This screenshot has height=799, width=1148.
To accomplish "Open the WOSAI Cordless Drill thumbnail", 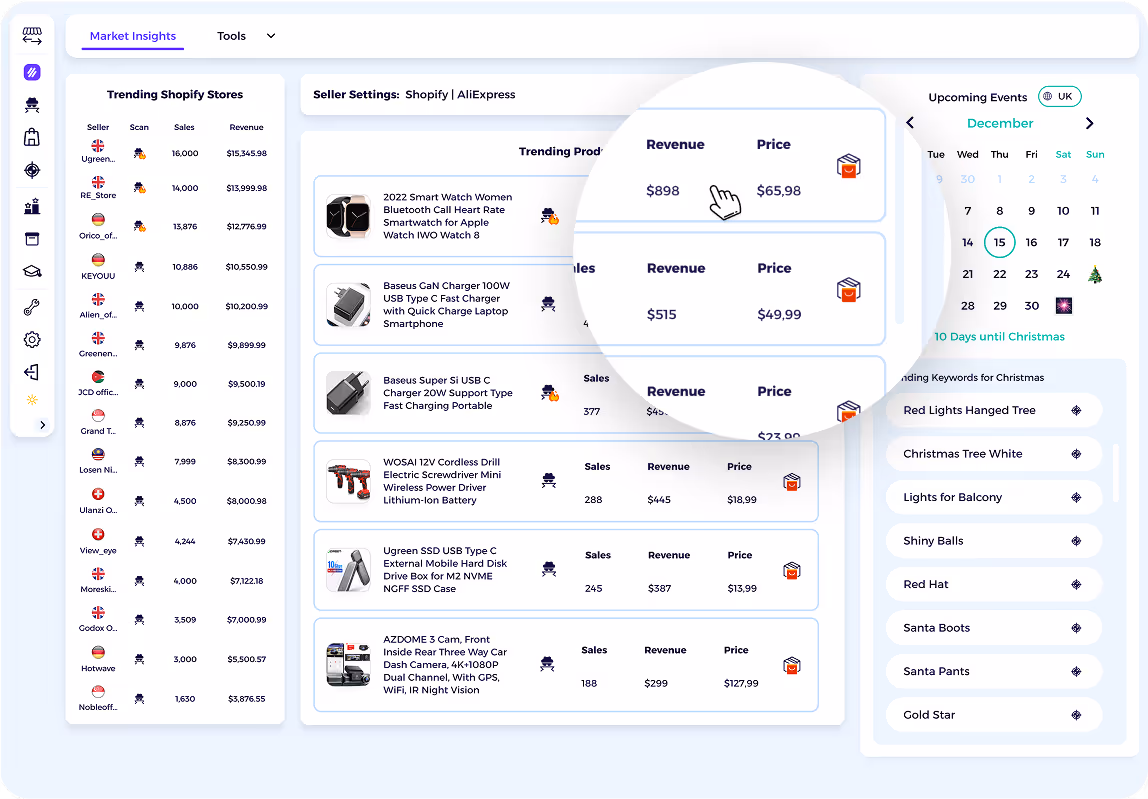I will click(348, 481).
